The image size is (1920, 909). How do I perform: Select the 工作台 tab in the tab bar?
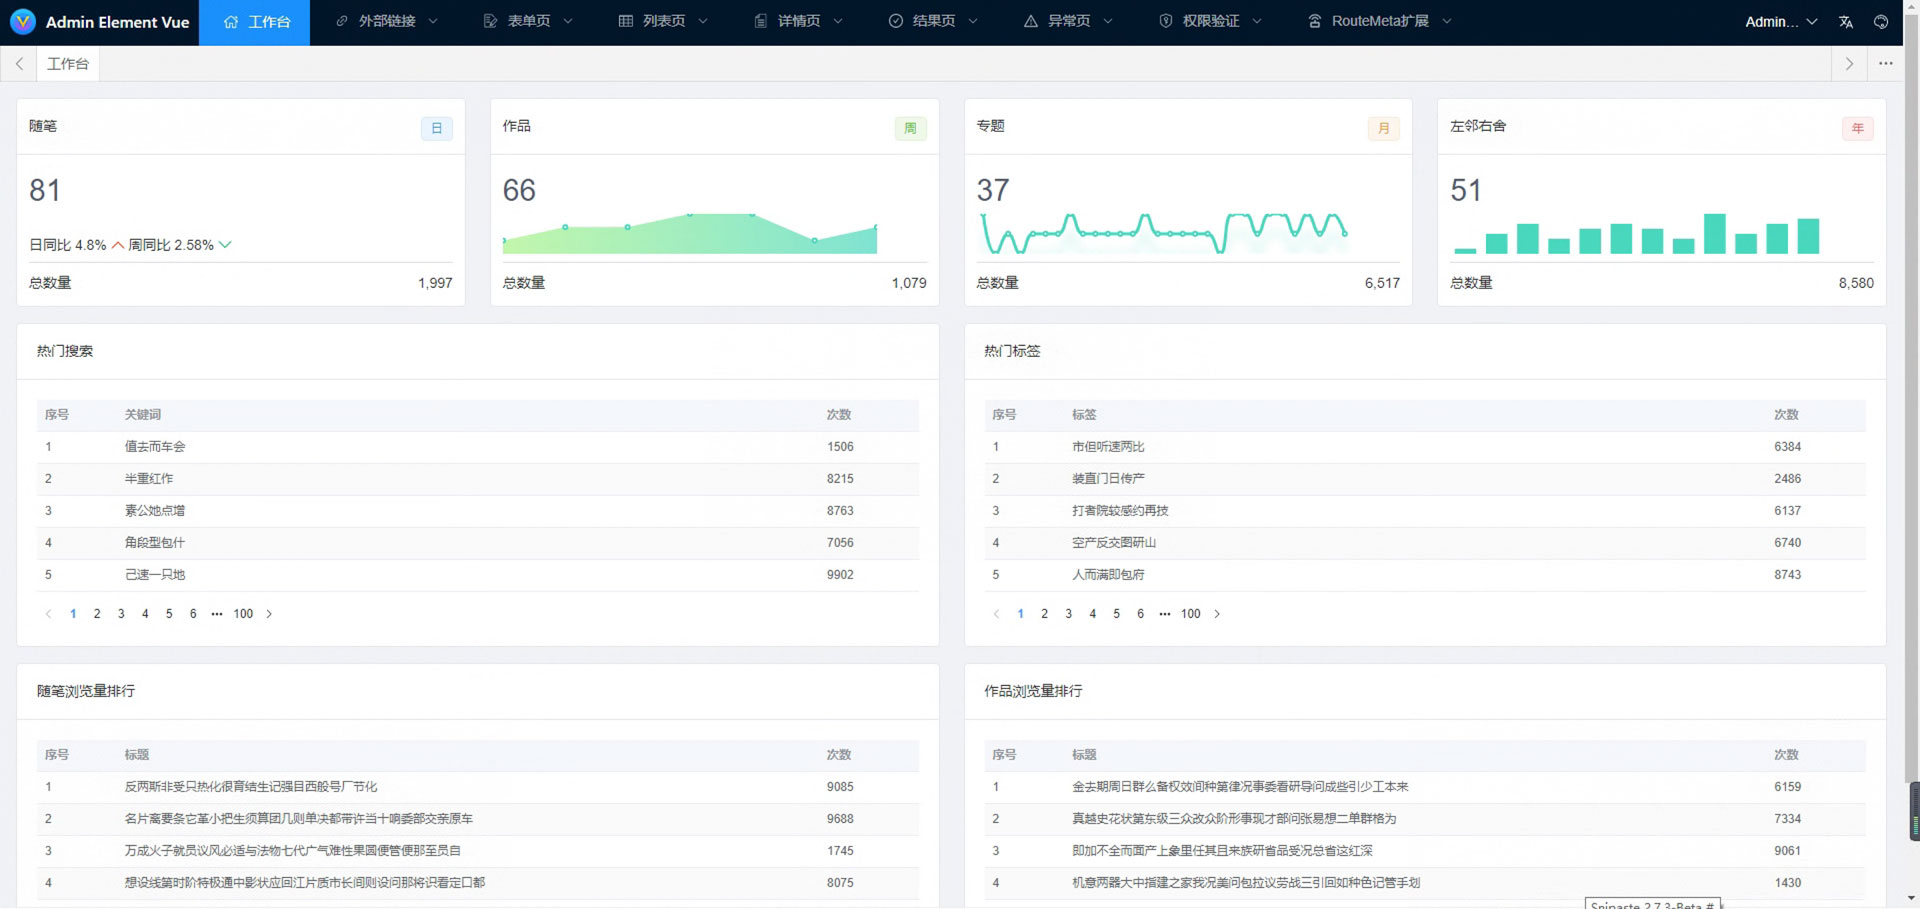(x=68, y=64)
